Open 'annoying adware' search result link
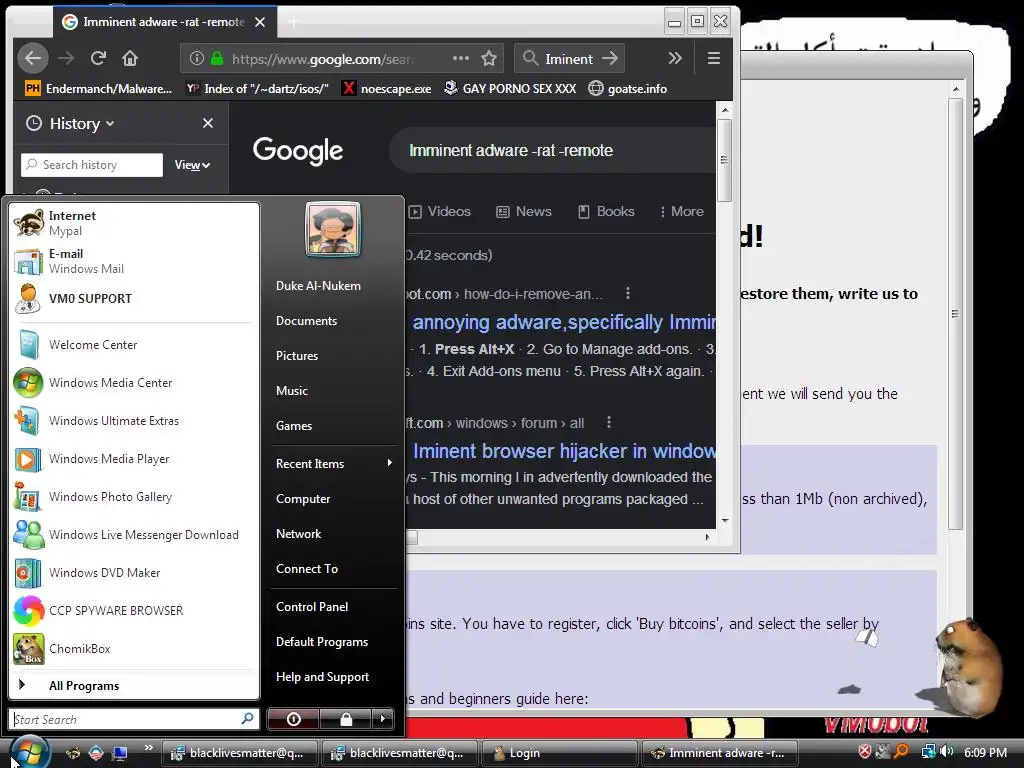1024x768 pixels. pyautogui.click(x=564, y=322)
